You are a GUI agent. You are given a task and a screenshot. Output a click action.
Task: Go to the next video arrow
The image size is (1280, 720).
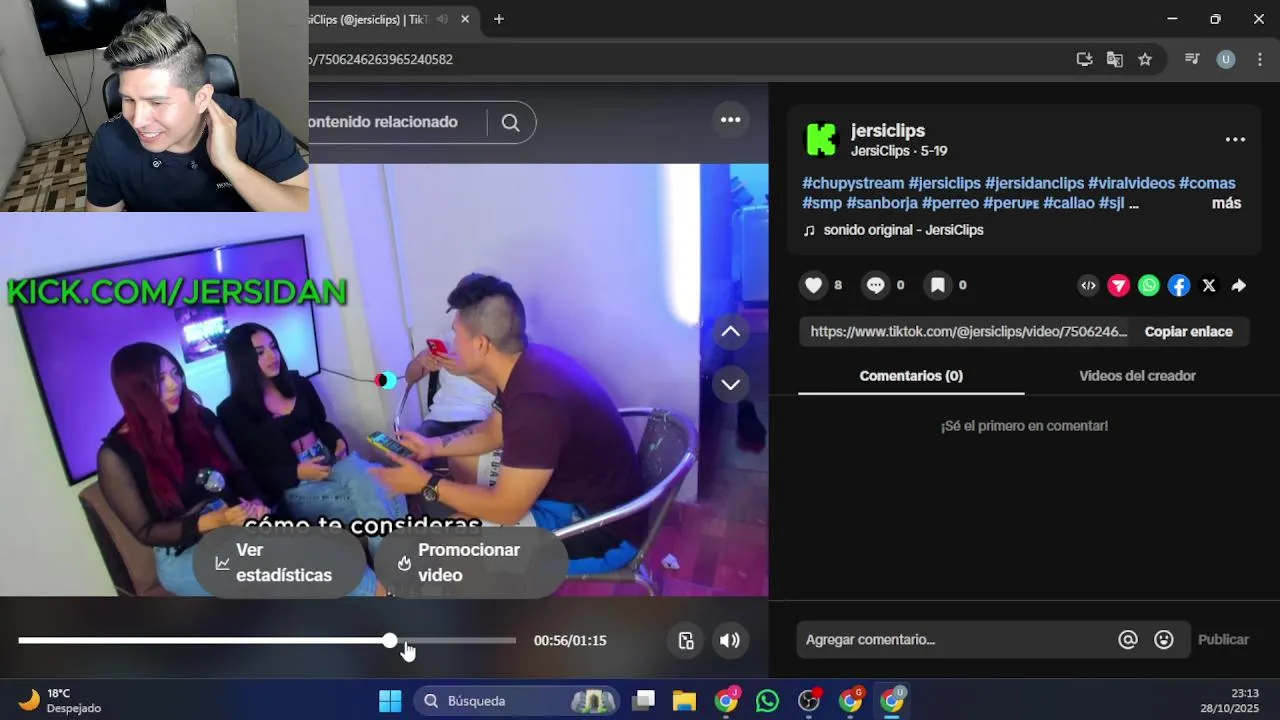(731, 384)
